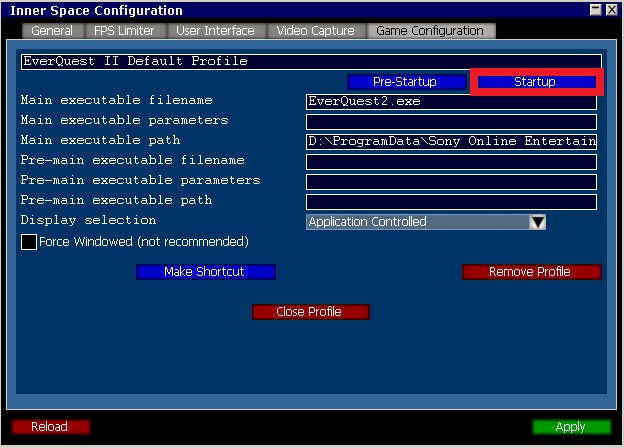624x448 pixels.
Task: Click the green Apply button
Action: (571, 427)
